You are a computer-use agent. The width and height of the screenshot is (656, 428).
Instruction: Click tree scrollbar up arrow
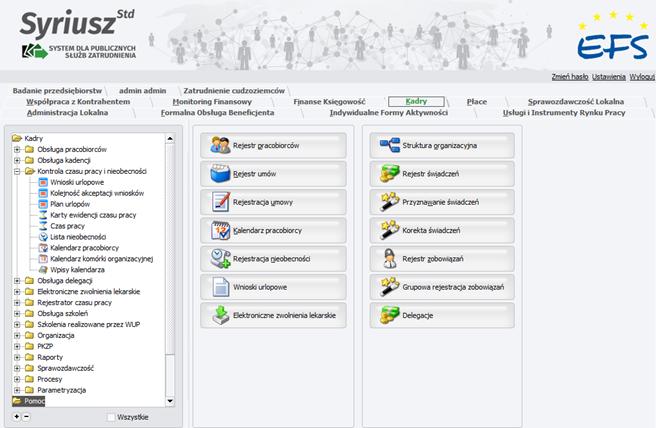click(x=170, y=138)
